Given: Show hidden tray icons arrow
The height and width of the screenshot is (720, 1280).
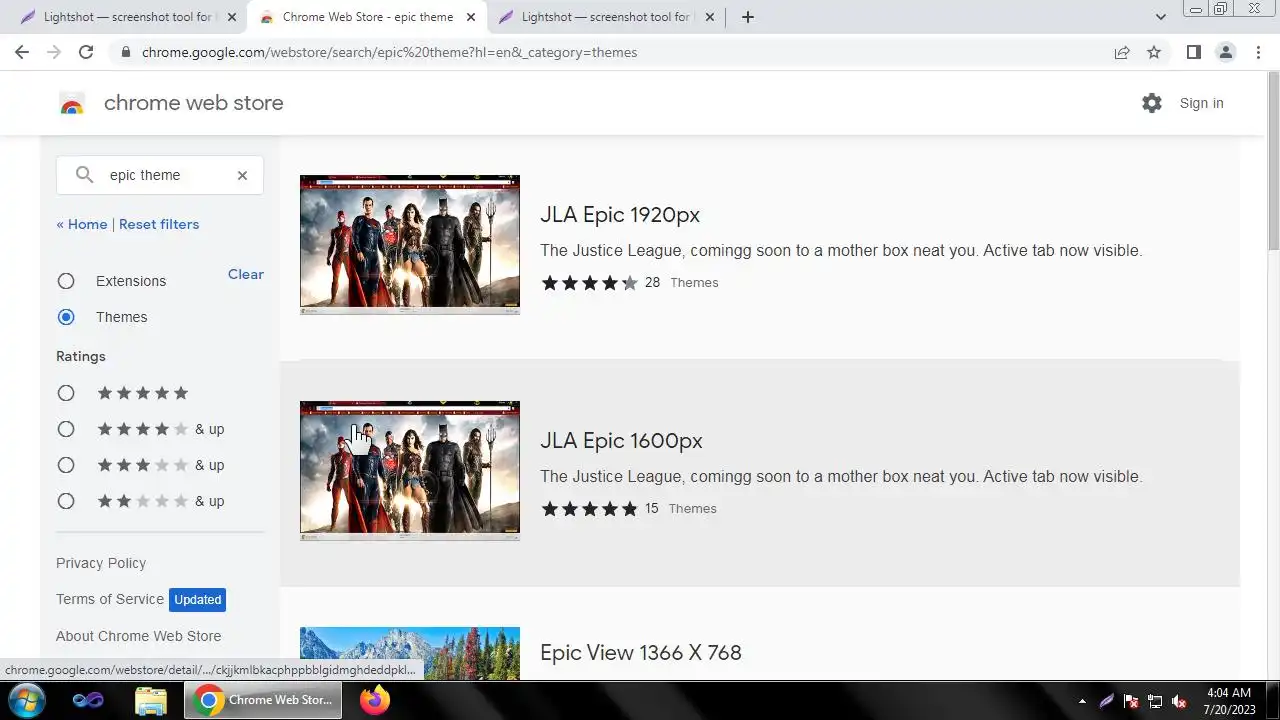Looking at the screenshot, I should tap(1082, 701).
